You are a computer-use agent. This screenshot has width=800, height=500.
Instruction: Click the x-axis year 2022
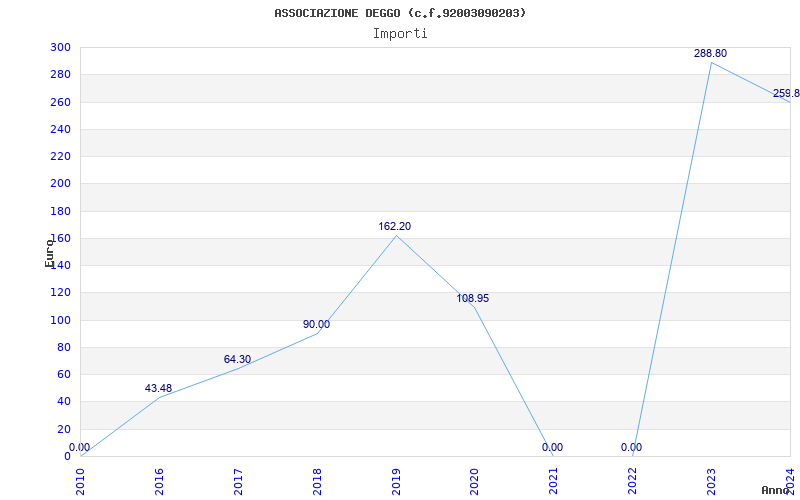coord(632,481)
